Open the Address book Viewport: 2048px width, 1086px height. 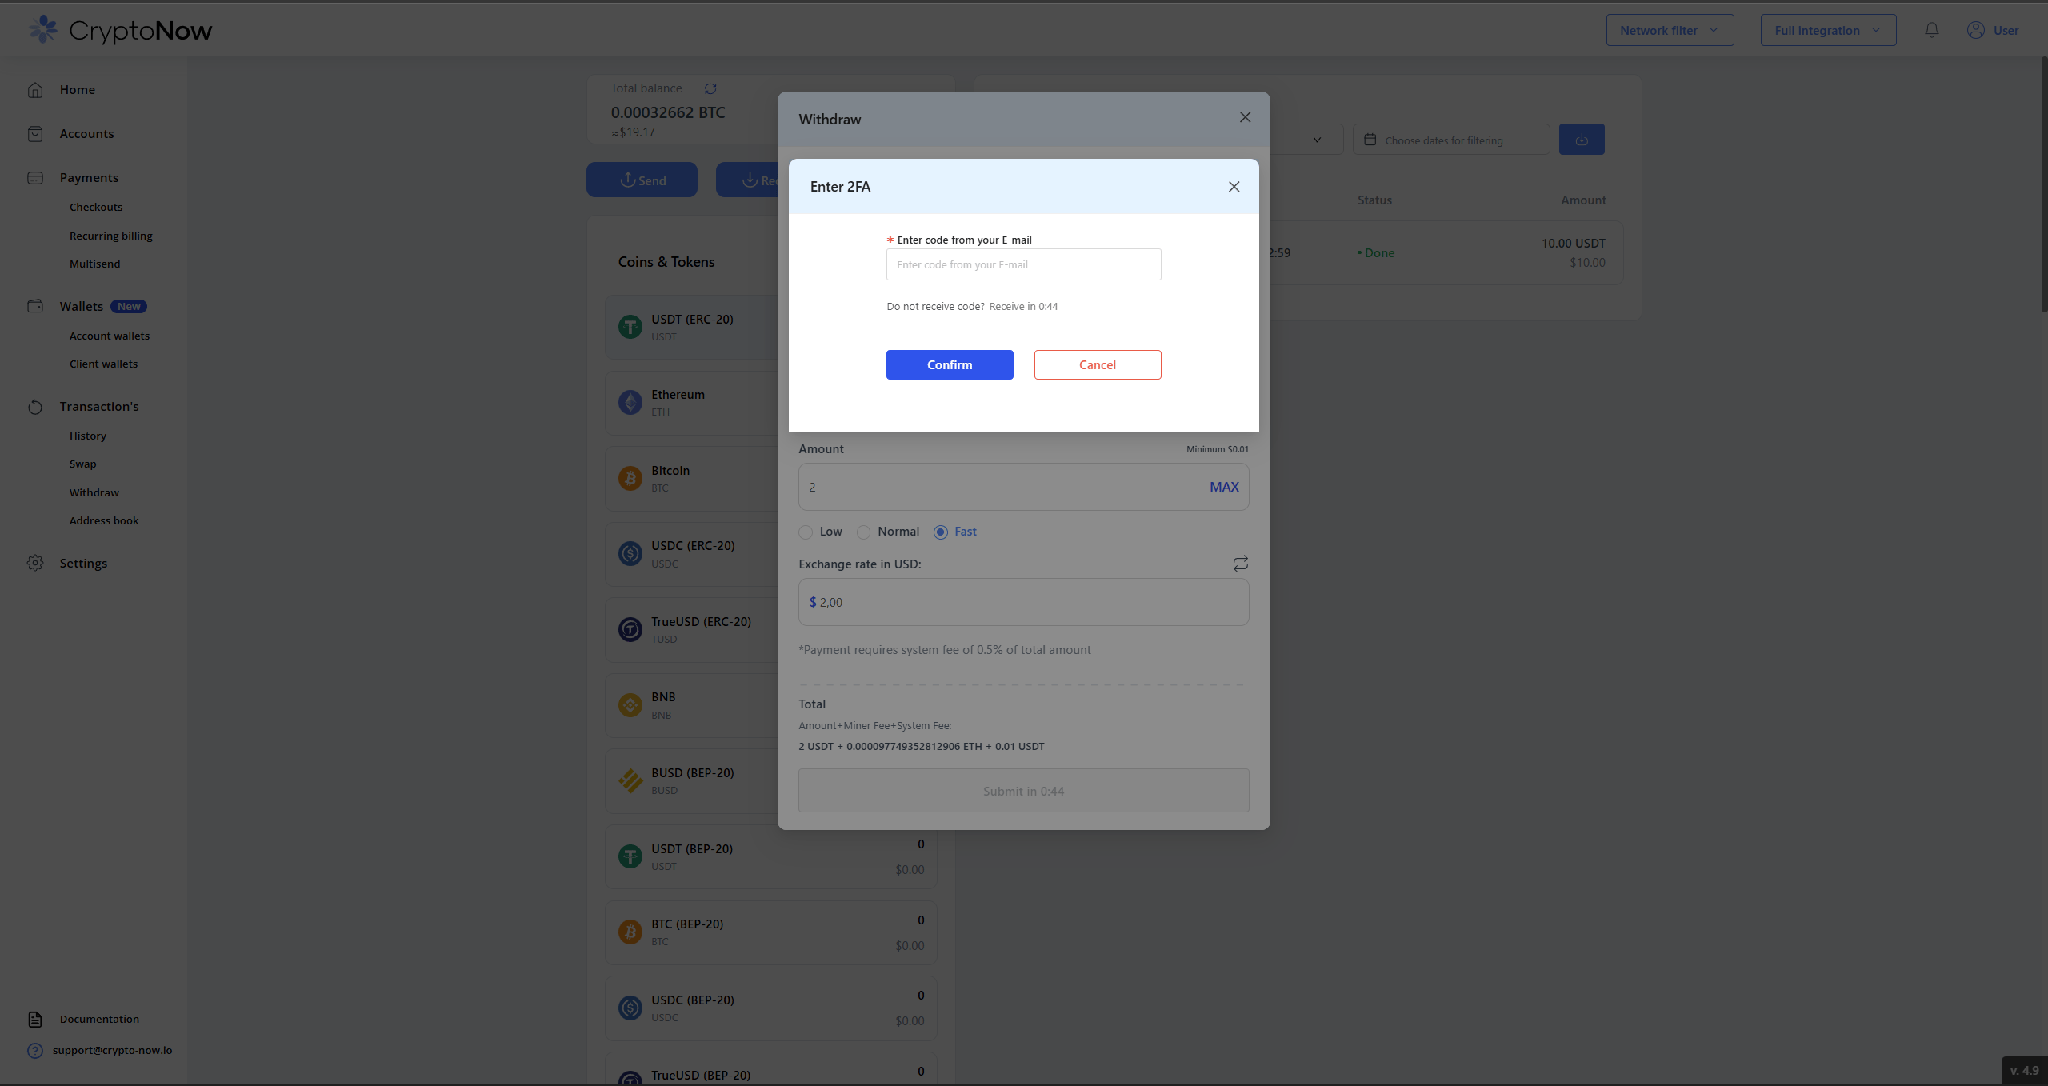point(104,520)
